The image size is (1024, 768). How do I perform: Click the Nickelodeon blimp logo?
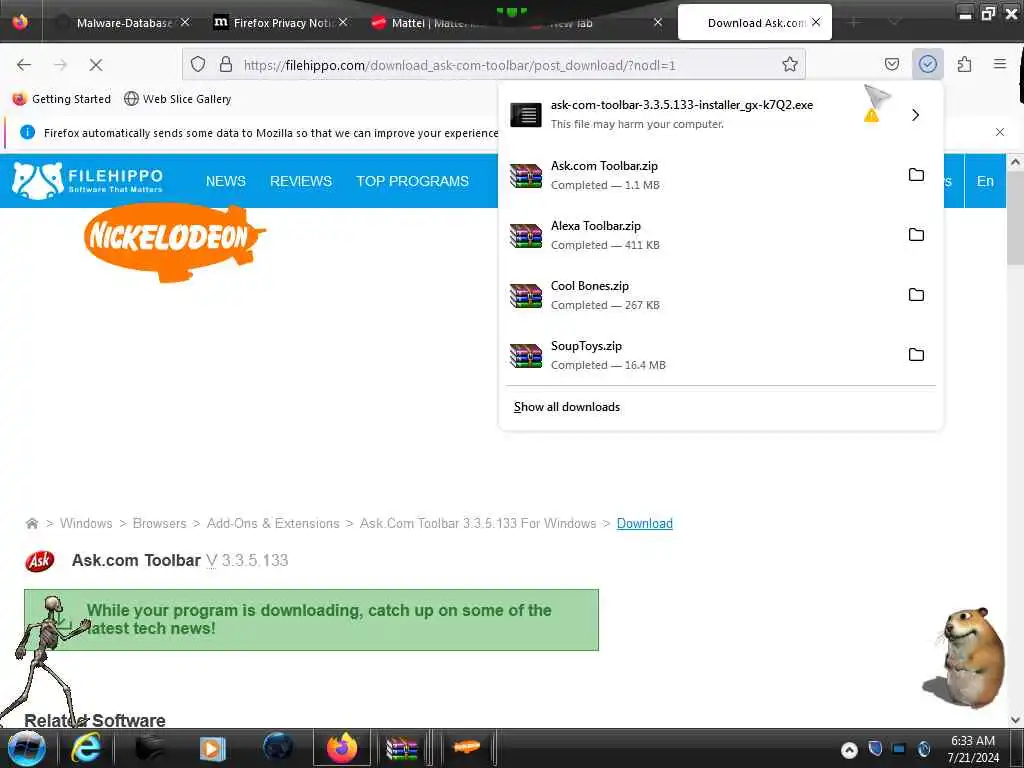tap(174, 242)
